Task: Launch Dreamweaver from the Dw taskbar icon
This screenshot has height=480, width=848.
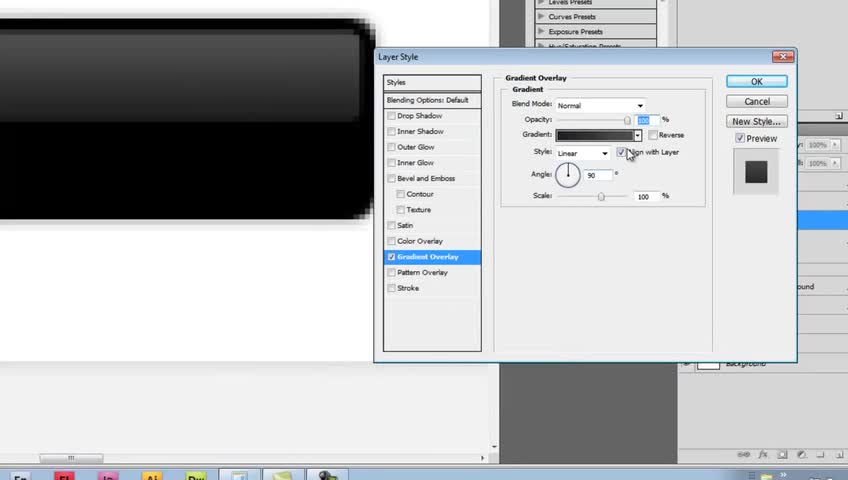Action: (196, 476)
